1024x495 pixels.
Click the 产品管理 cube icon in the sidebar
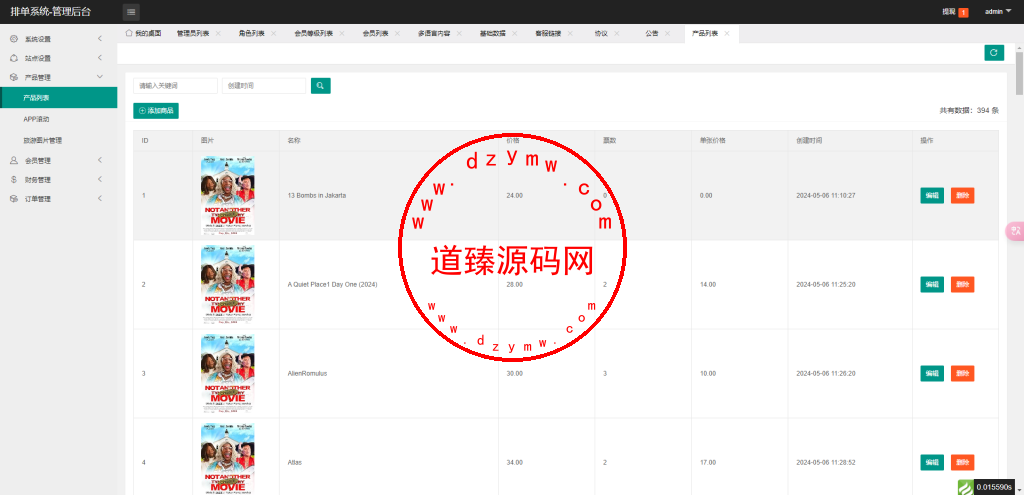pyautogui.click(x=14, y=77)
